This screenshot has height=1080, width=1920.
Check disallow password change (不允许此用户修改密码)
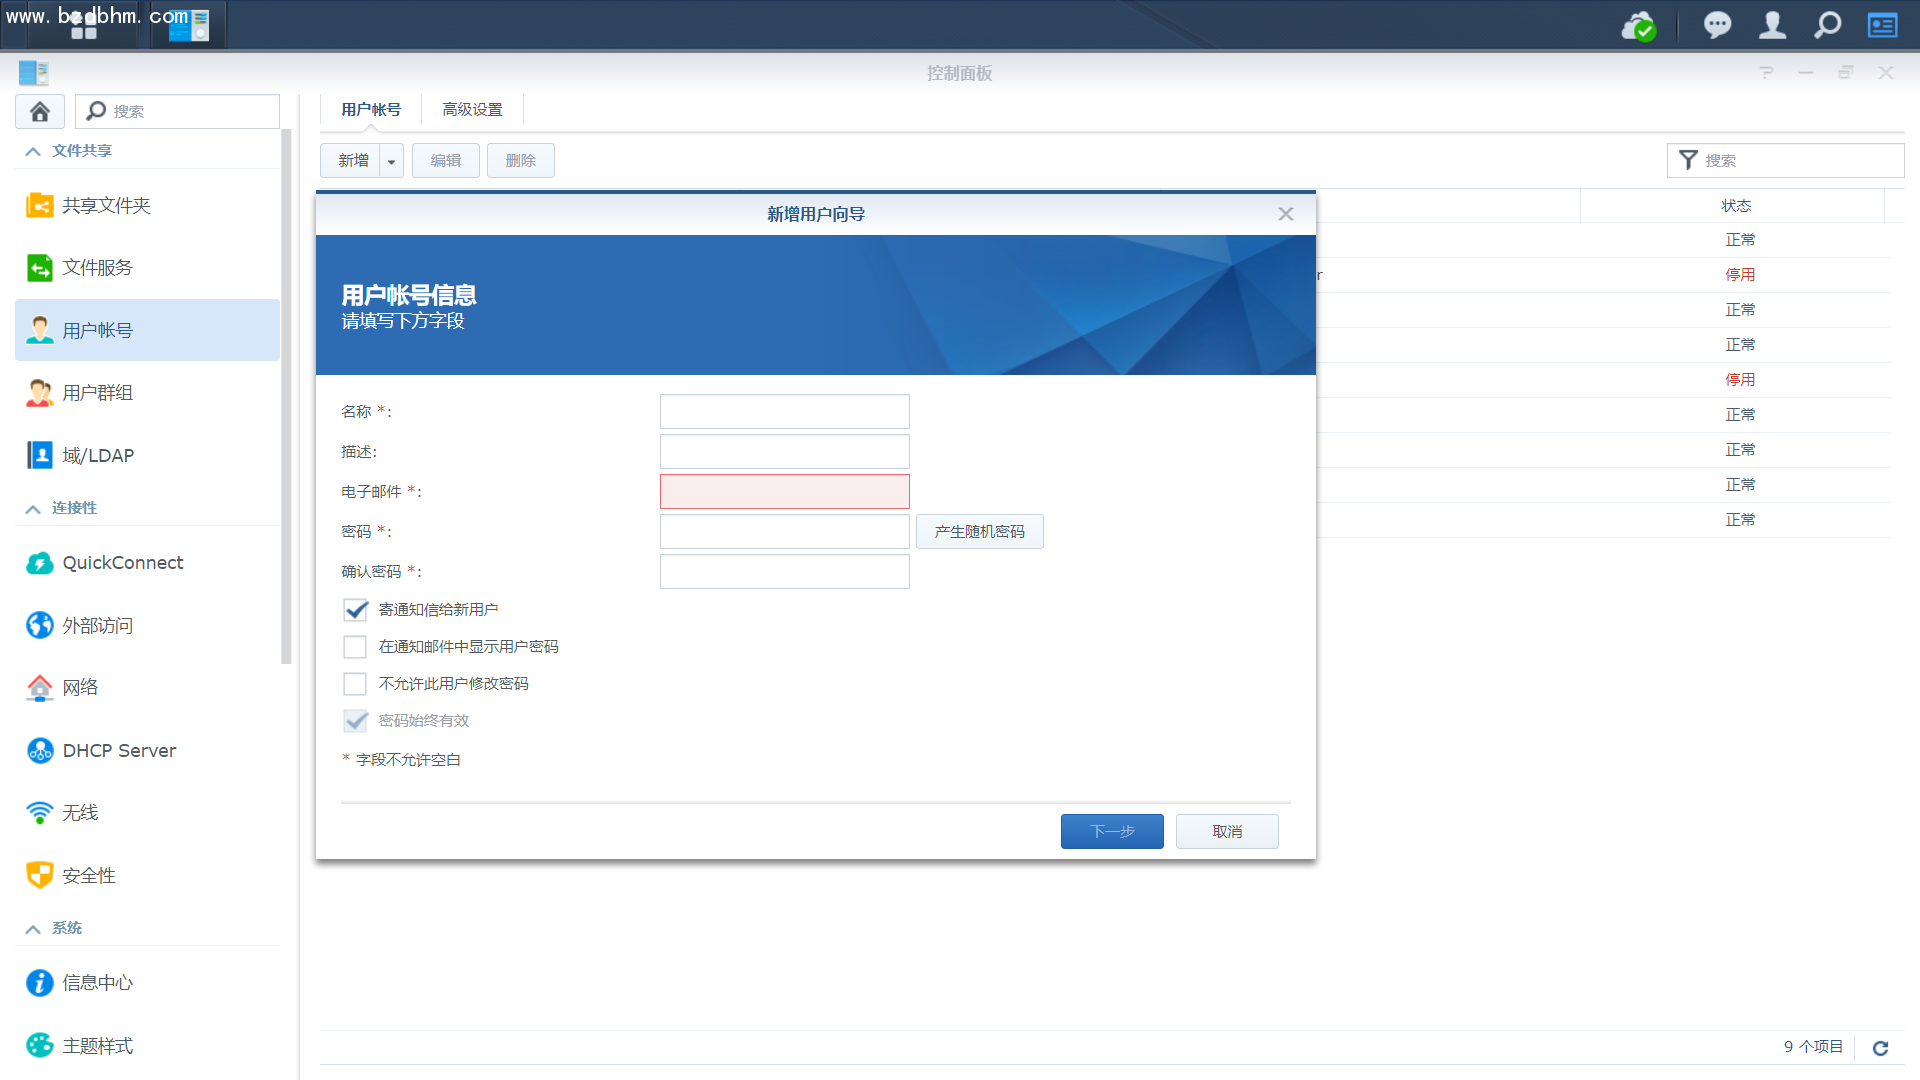(x=355, y=684)
